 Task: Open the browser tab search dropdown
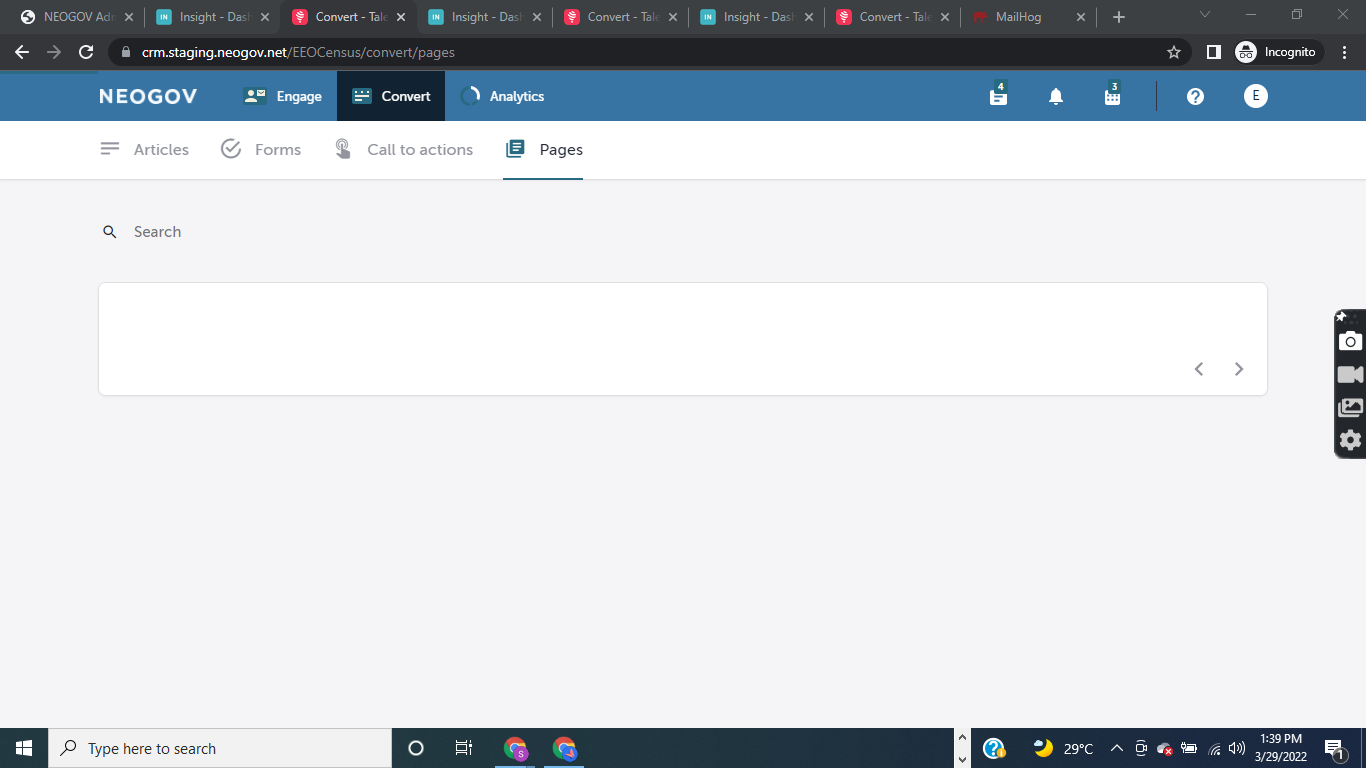click(x=1204, y=15)
